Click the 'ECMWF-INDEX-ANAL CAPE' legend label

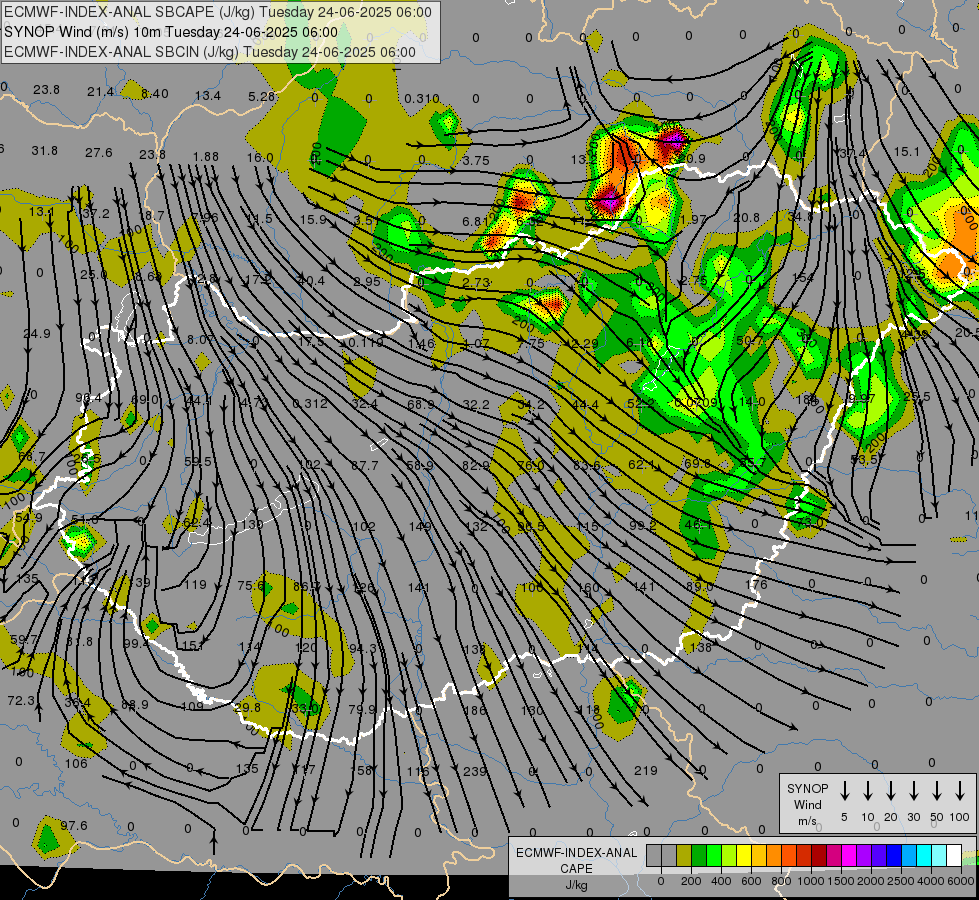(x=576, y=860)
